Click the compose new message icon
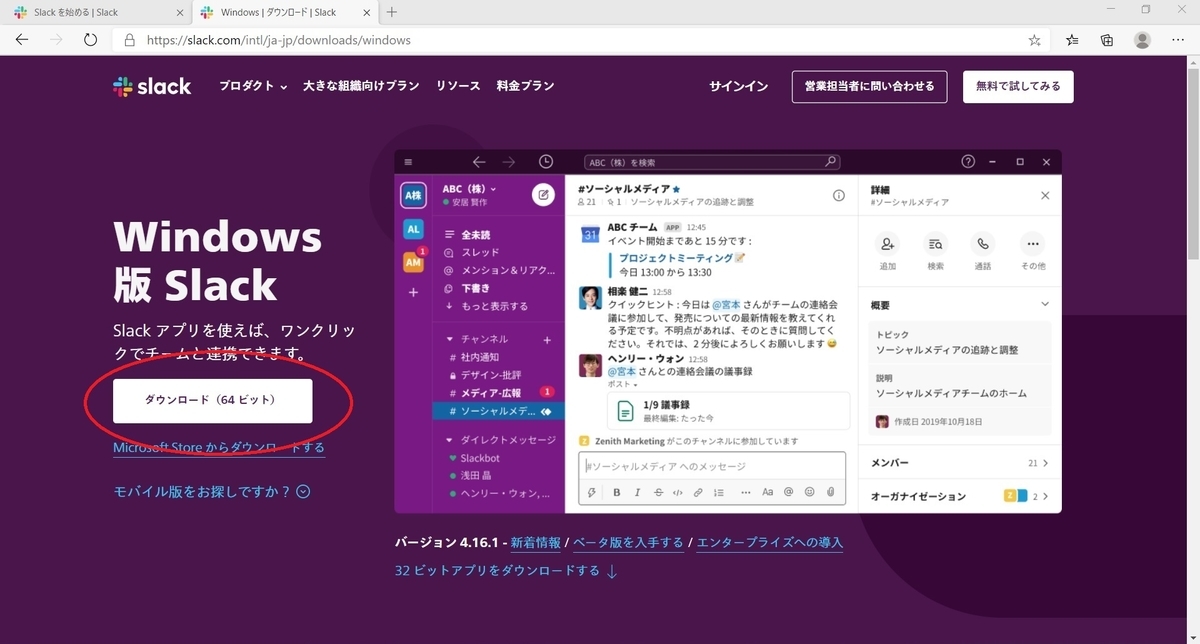The width and height of the screenshot is (1200, 644). [544, 194]
